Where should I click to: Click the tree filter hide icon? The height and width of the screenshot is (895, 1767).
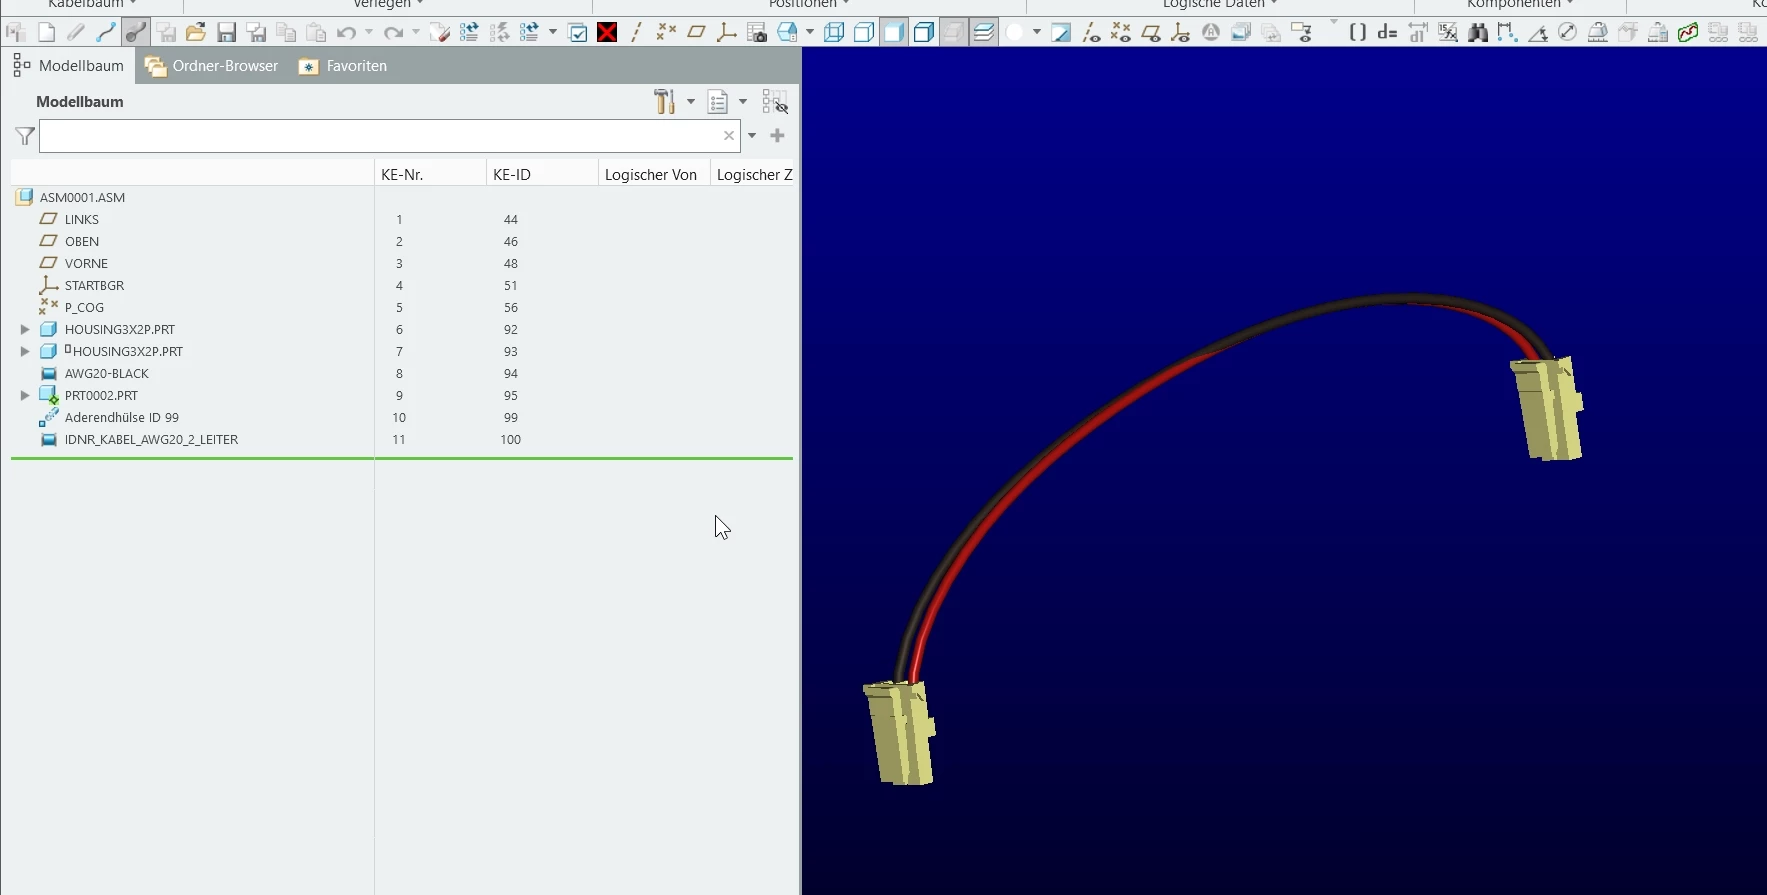click(775, 102)
